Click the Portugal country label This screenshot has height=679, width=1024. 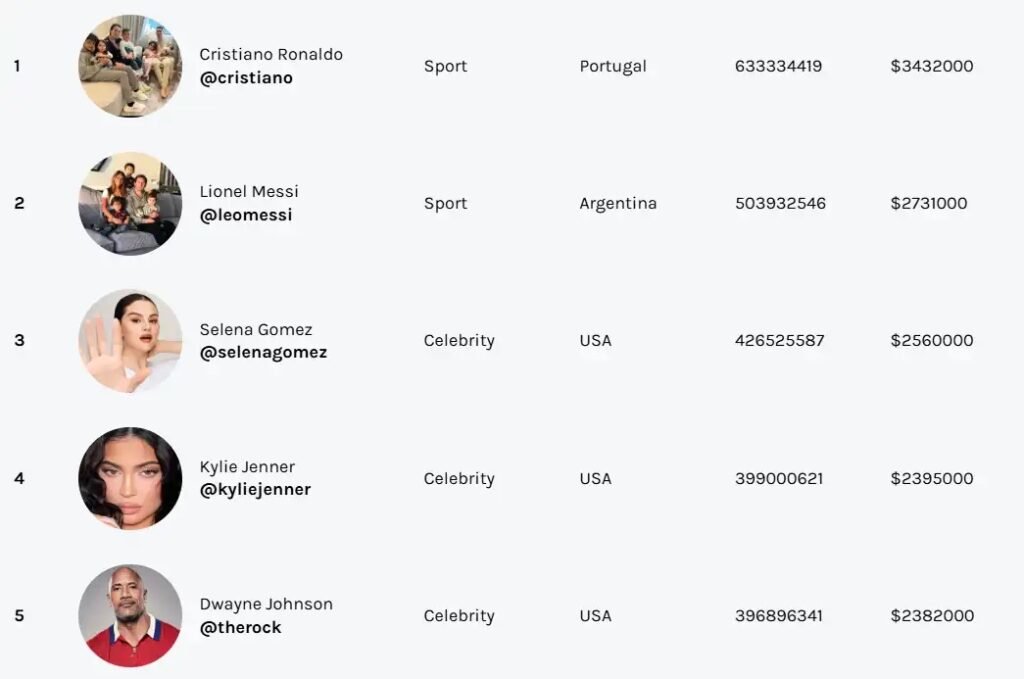click(x=613, y=66)
